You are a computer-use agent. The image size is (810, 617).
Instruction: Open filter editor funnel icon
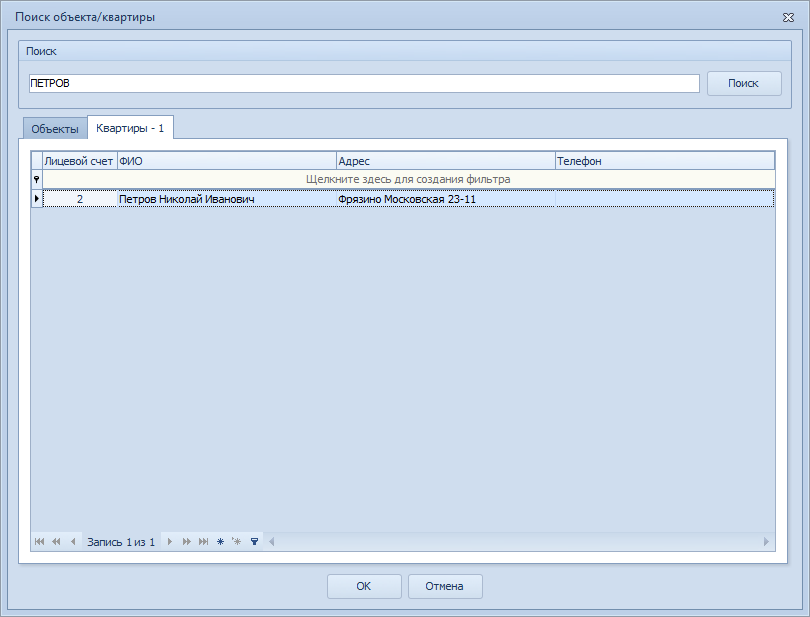point(254,542)
